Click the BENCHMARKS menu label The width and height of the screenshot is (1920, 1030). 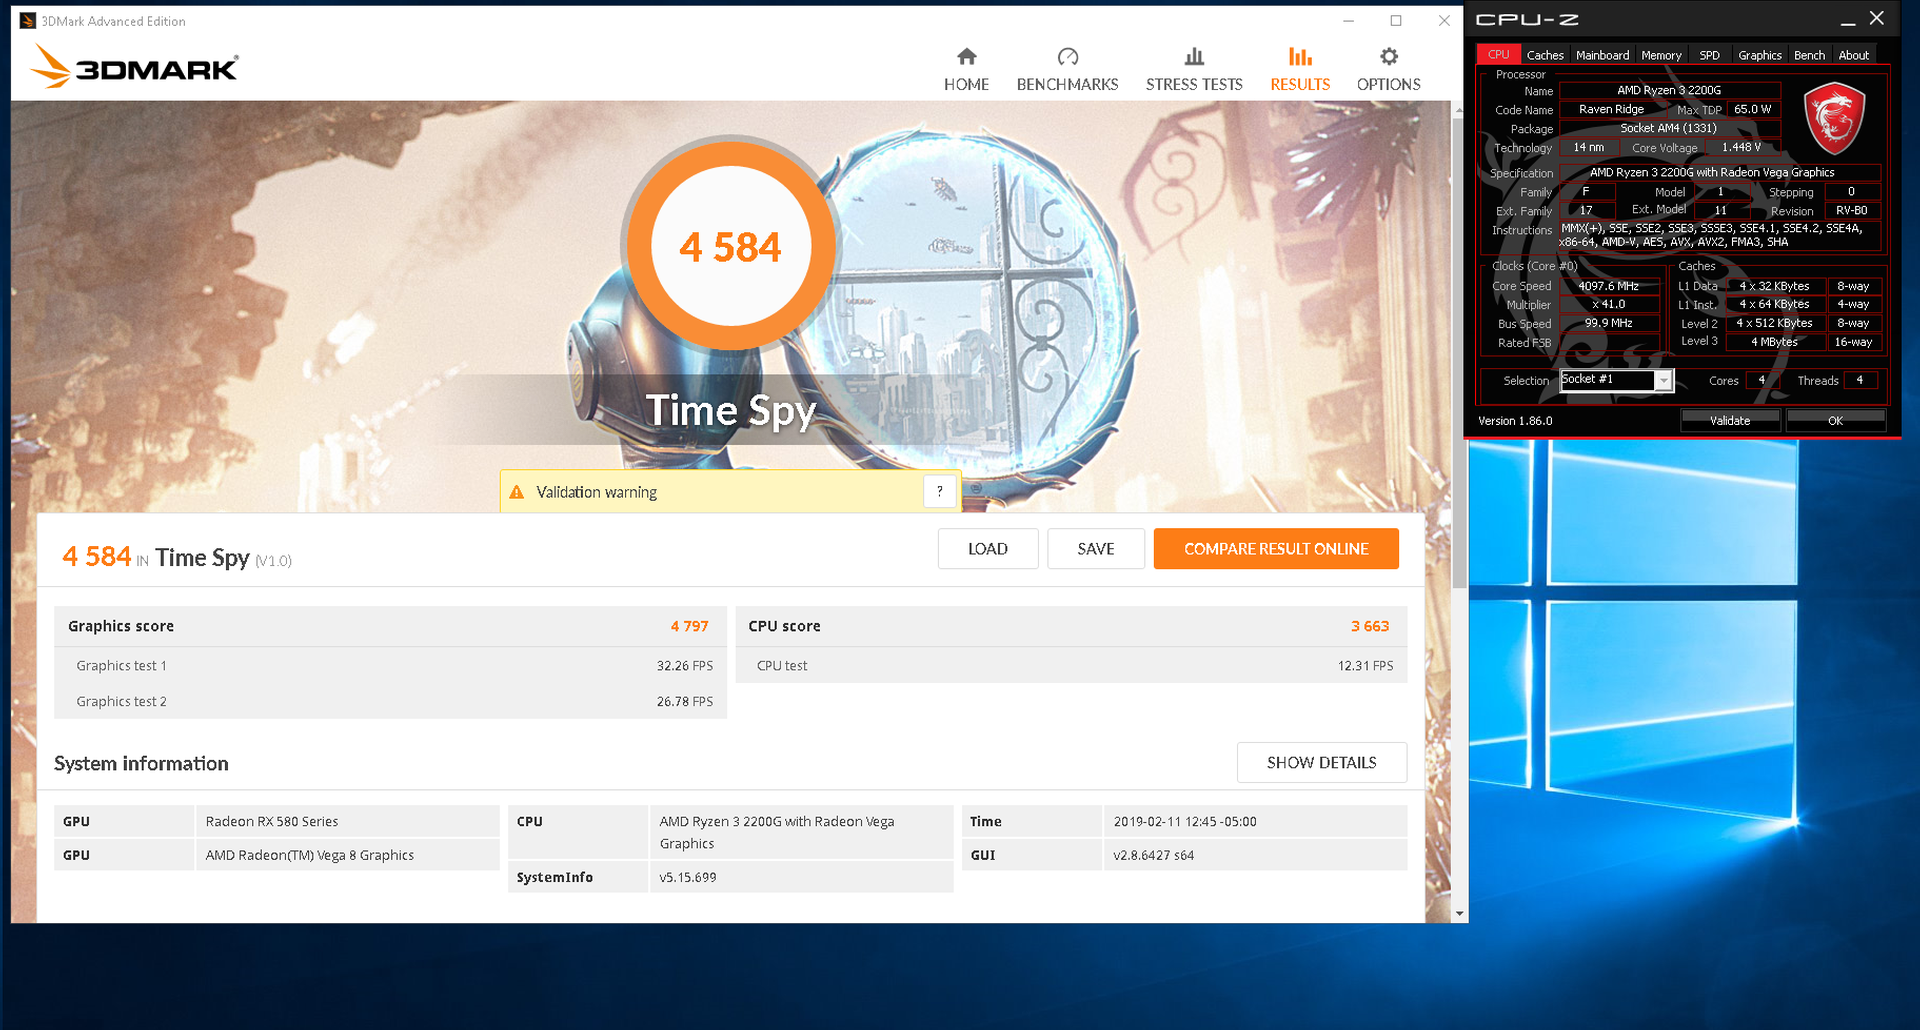coord(1067,84)
